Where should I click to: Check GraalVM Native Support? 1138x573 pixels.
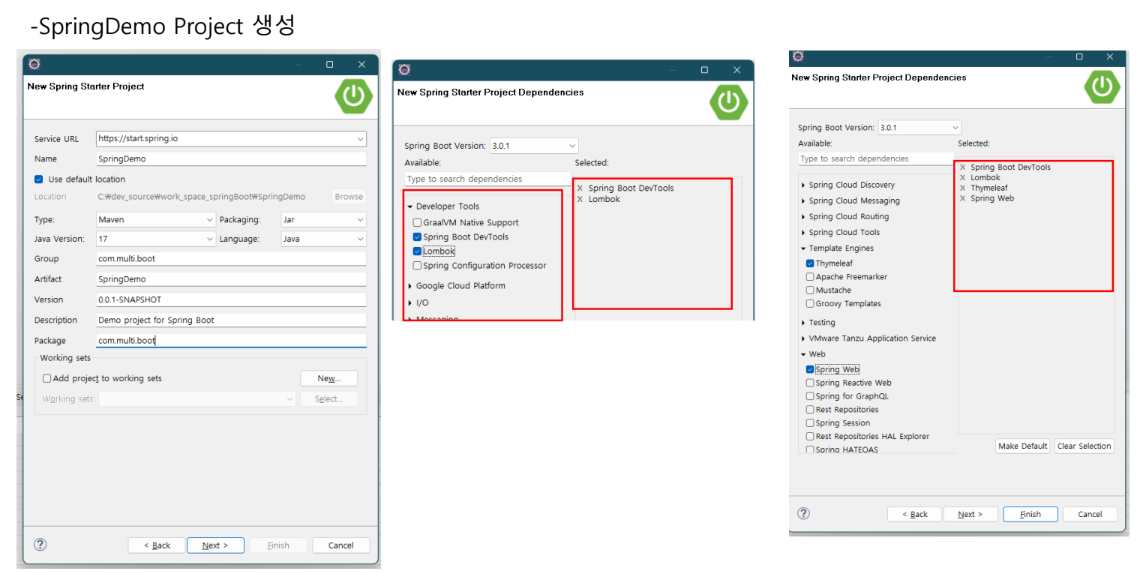pyautogui.click(x=417, y=223)
